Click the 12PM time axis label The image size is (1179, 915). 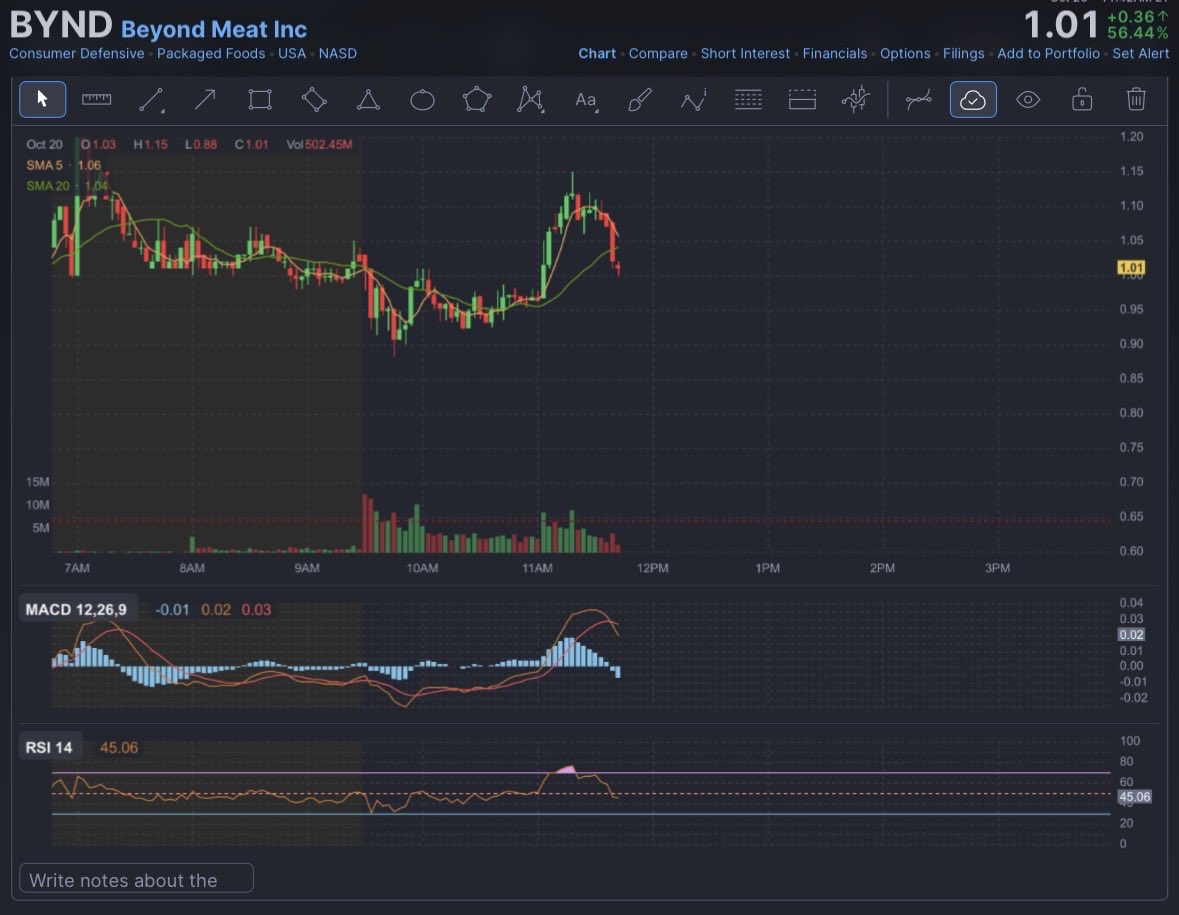click(x=653, y=568)
